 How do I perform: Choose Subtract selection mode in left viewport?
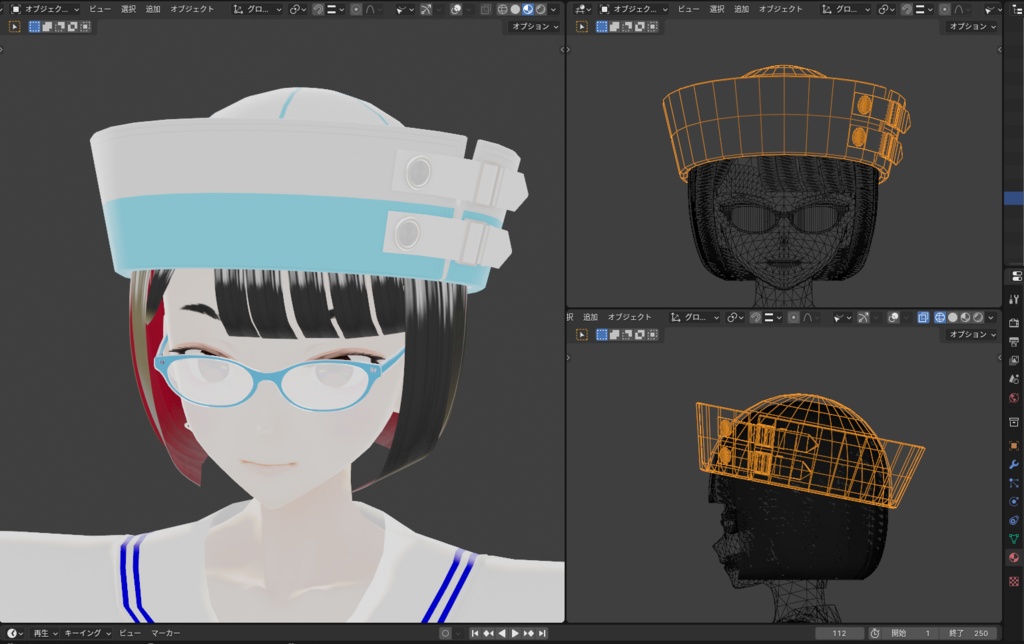[x=59, y=27]
